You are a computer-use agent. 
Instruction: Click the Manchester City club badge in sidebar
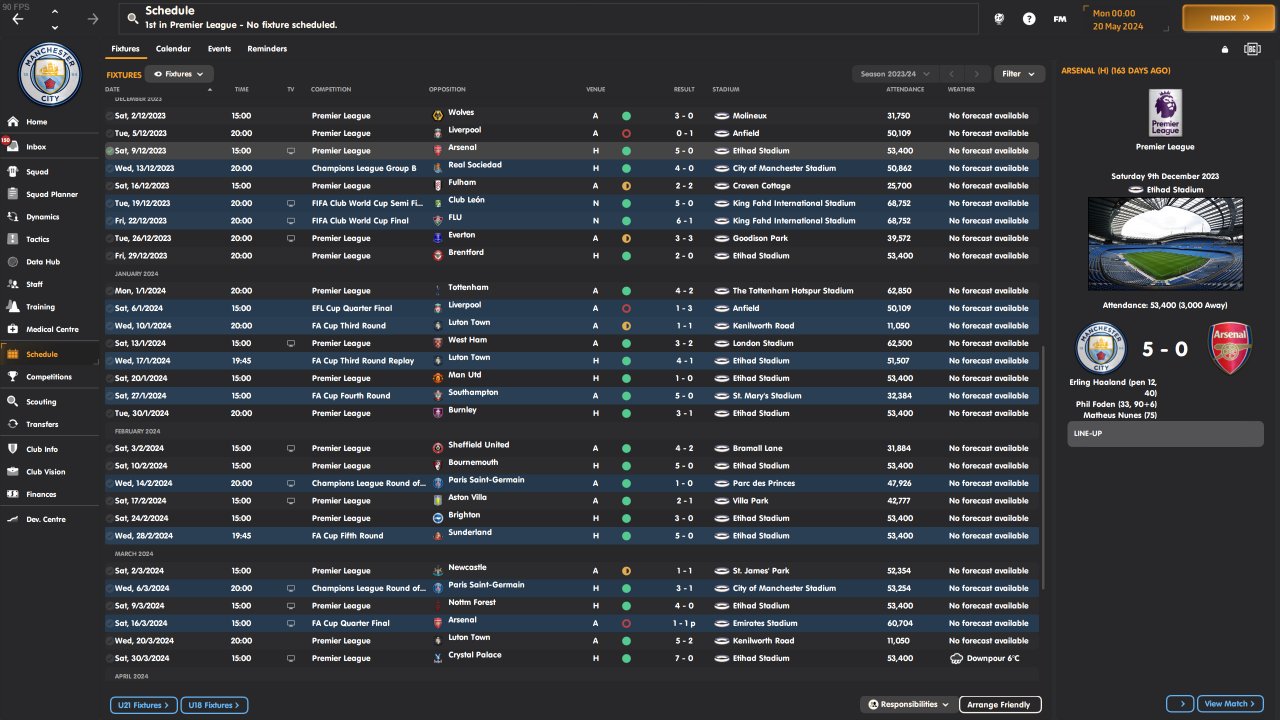point(49,75)
